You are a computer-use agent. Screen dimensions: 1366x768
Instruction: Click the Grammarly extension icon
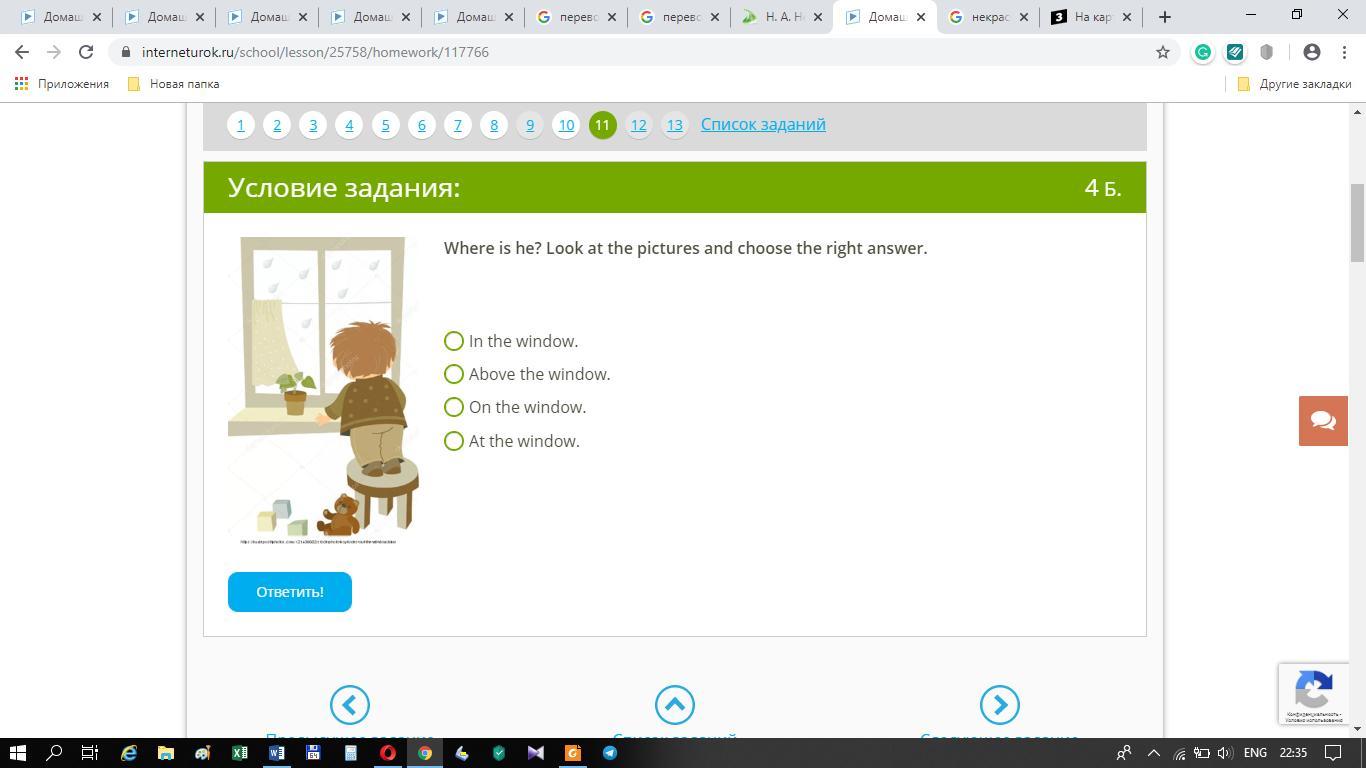click(1203, 52)
